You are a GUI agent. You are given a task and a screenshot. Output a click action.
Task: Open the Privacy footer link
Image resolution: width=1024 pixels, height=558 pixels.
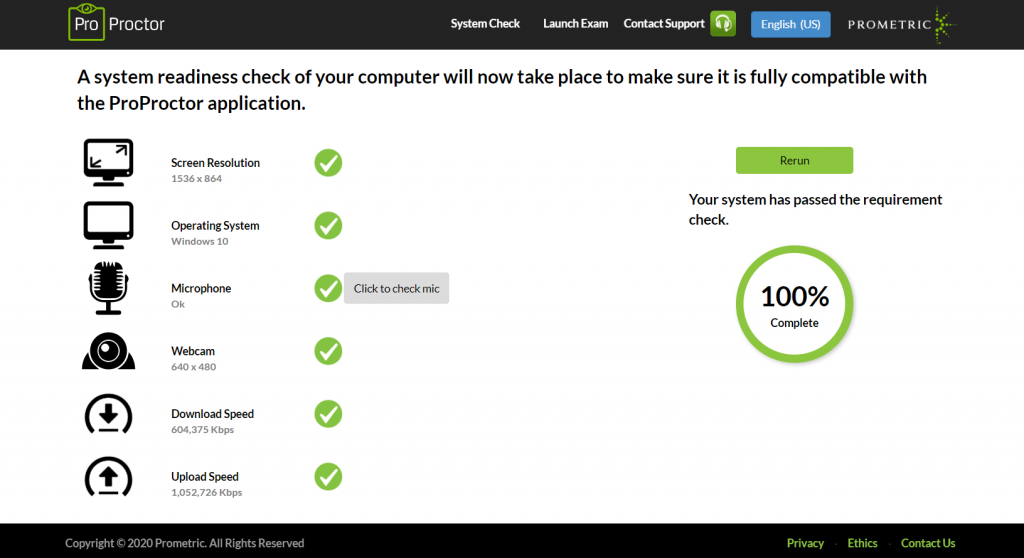pyautogui.click(x=805, y=543)
